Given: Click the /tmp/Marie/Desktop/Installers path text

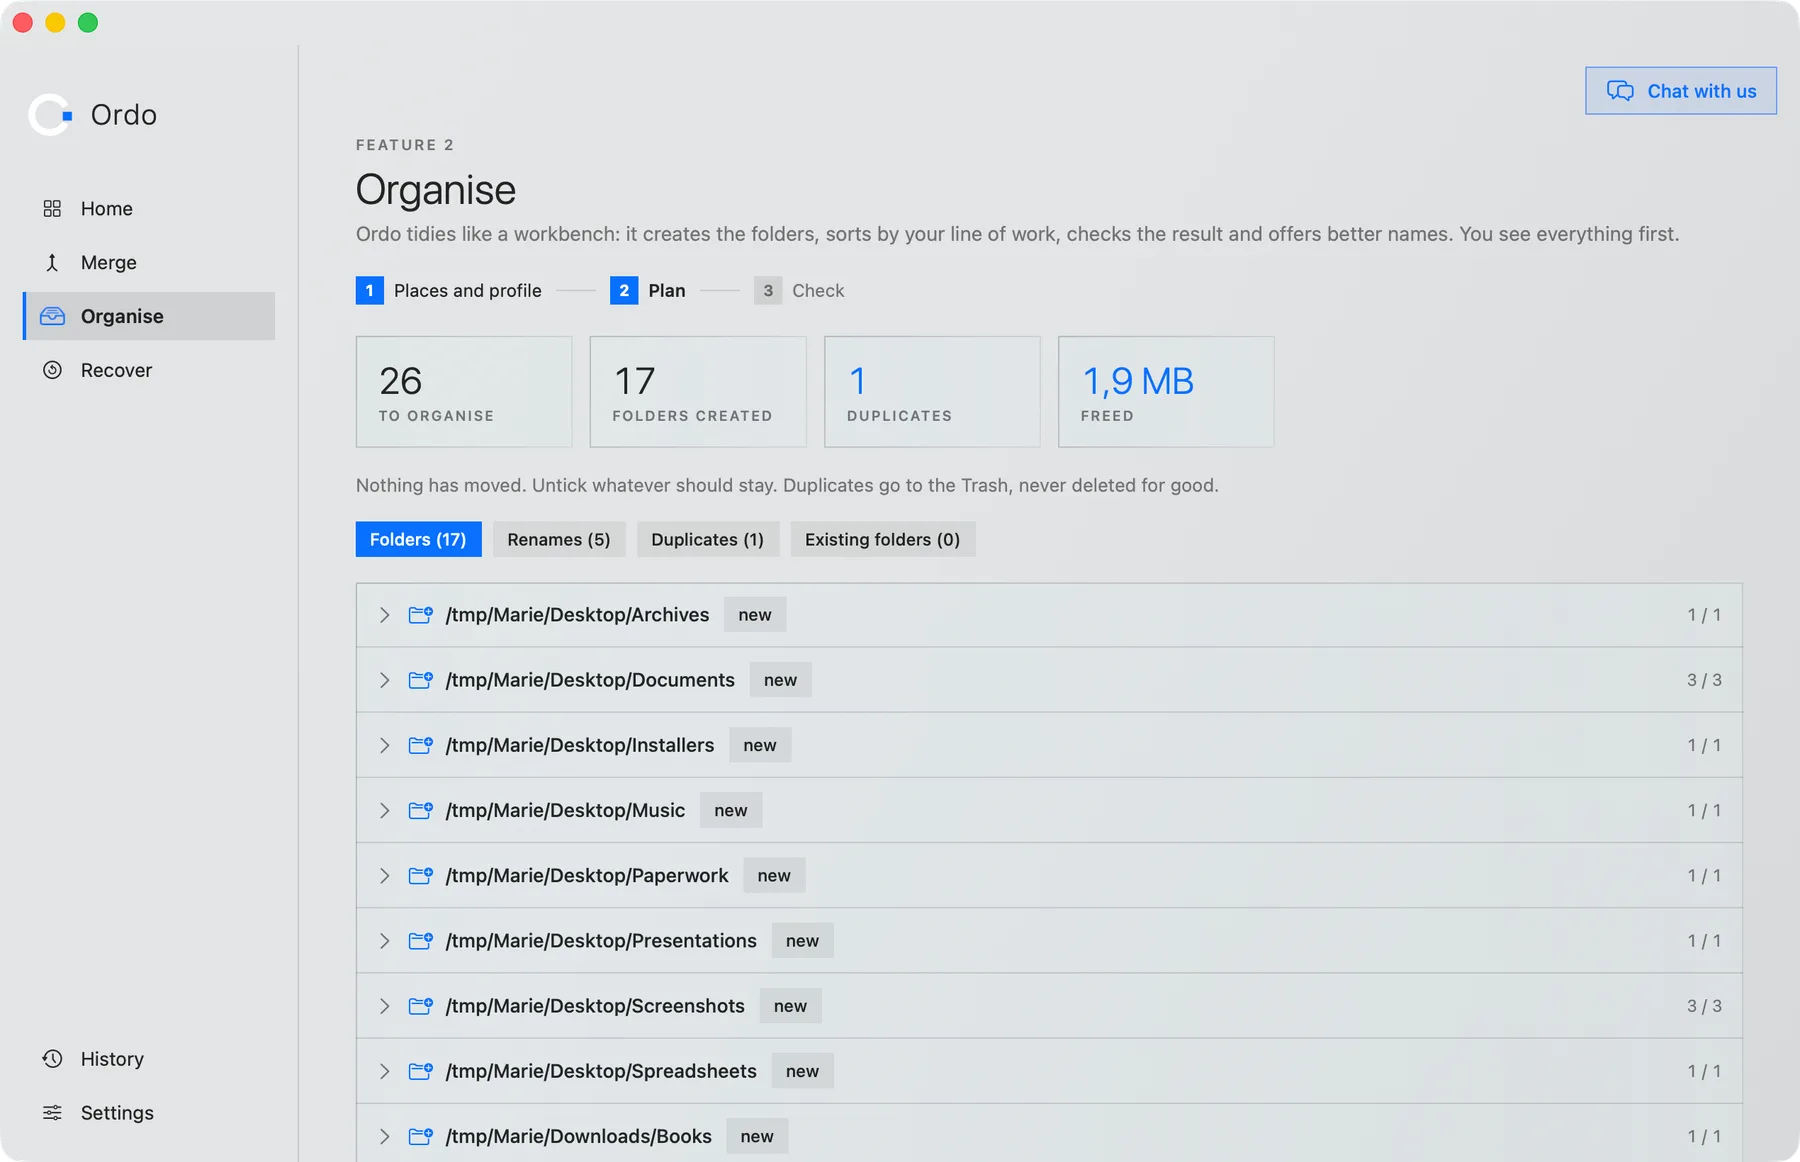Looking at the screenshot, I should point(580,745).
